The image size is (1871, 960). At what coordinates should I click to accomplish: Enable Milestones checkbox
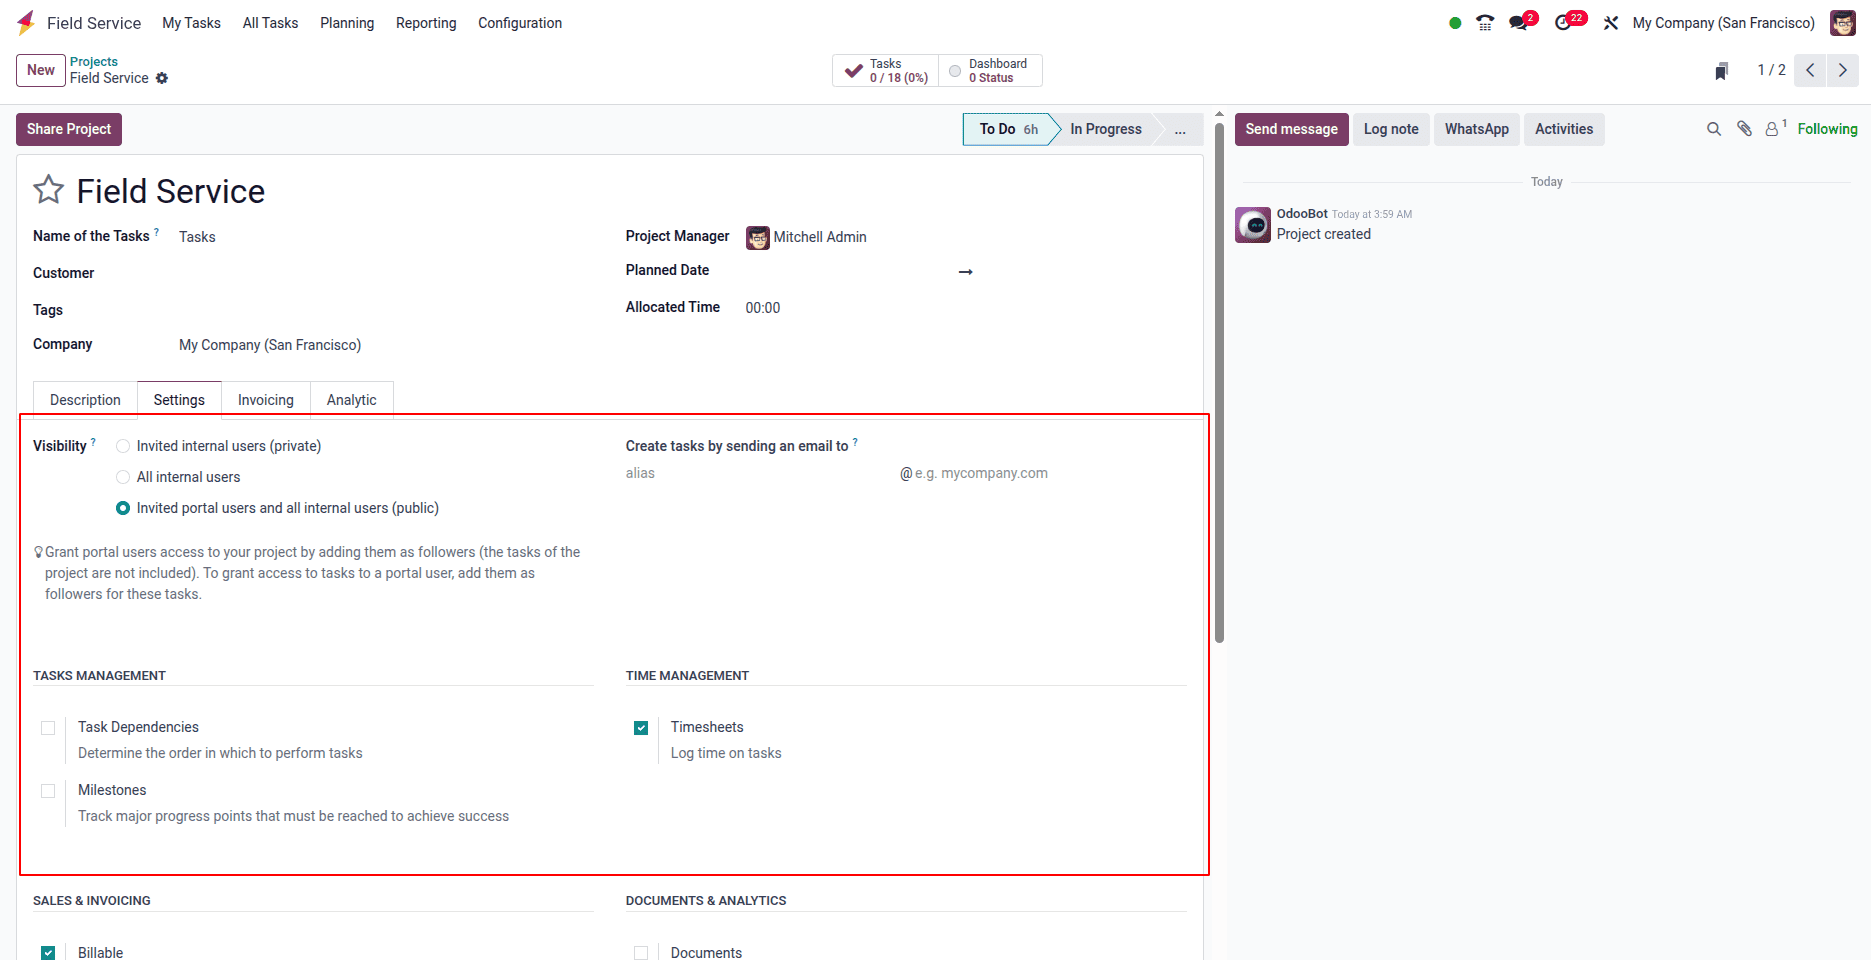tap(48, 791)
